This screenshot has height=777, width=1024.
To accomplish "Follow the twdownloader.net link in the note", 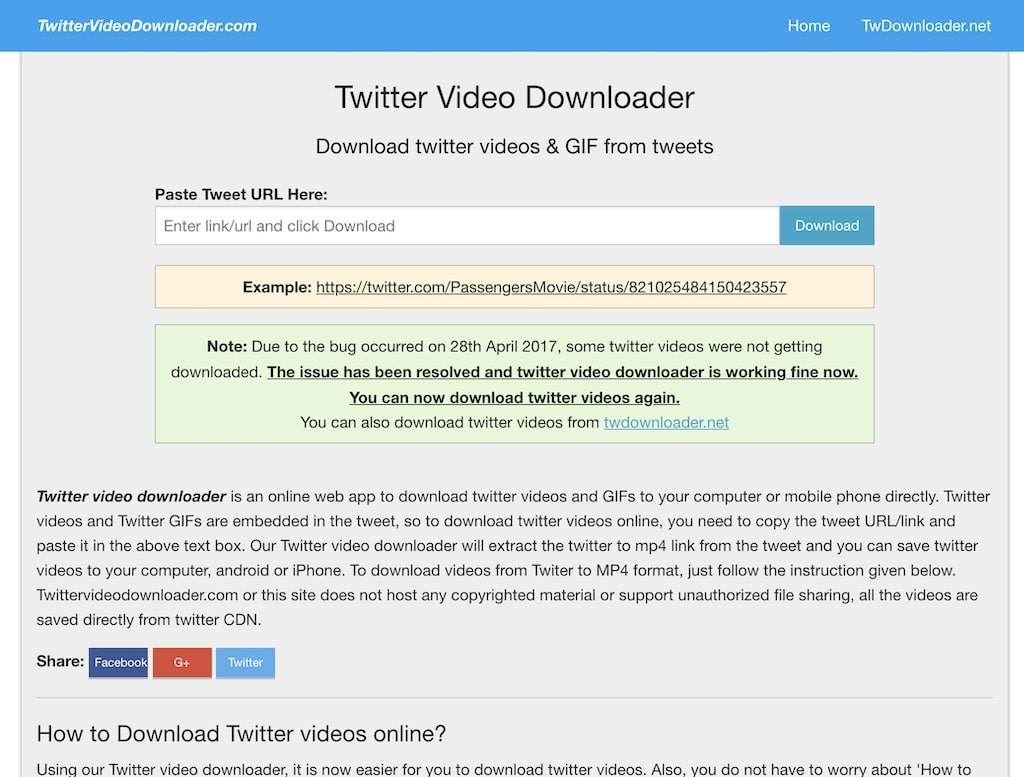I will 666,422.
